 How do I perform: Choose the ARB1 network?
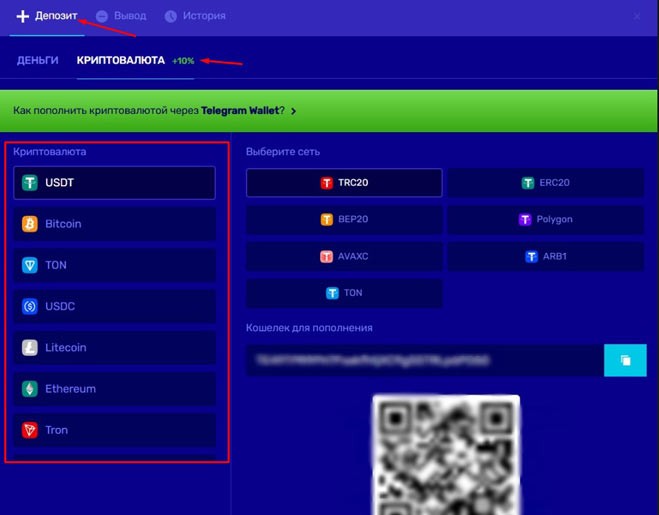tap(545, 257)
